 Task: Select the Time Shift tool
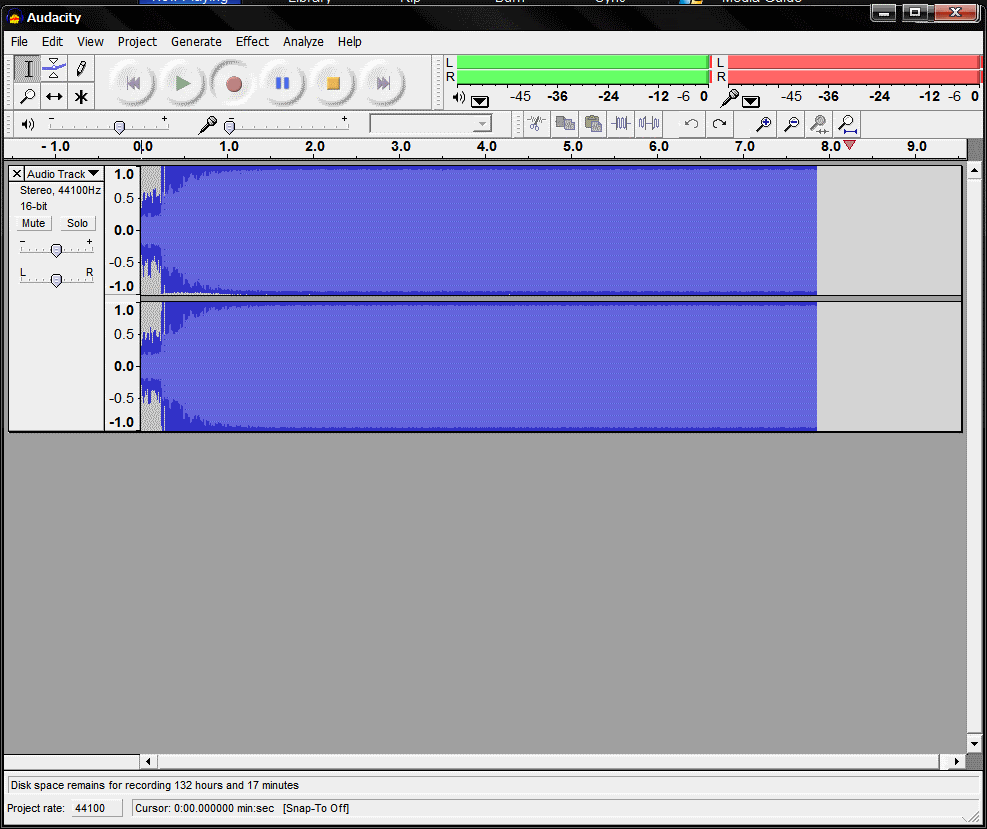coord(54,97)
